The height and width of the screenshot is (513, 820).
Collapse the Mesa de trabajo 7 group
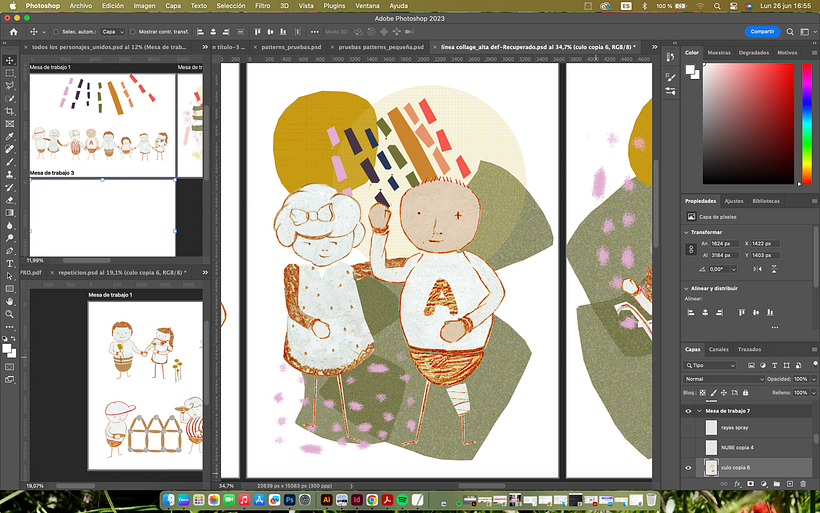coord(698,411)
